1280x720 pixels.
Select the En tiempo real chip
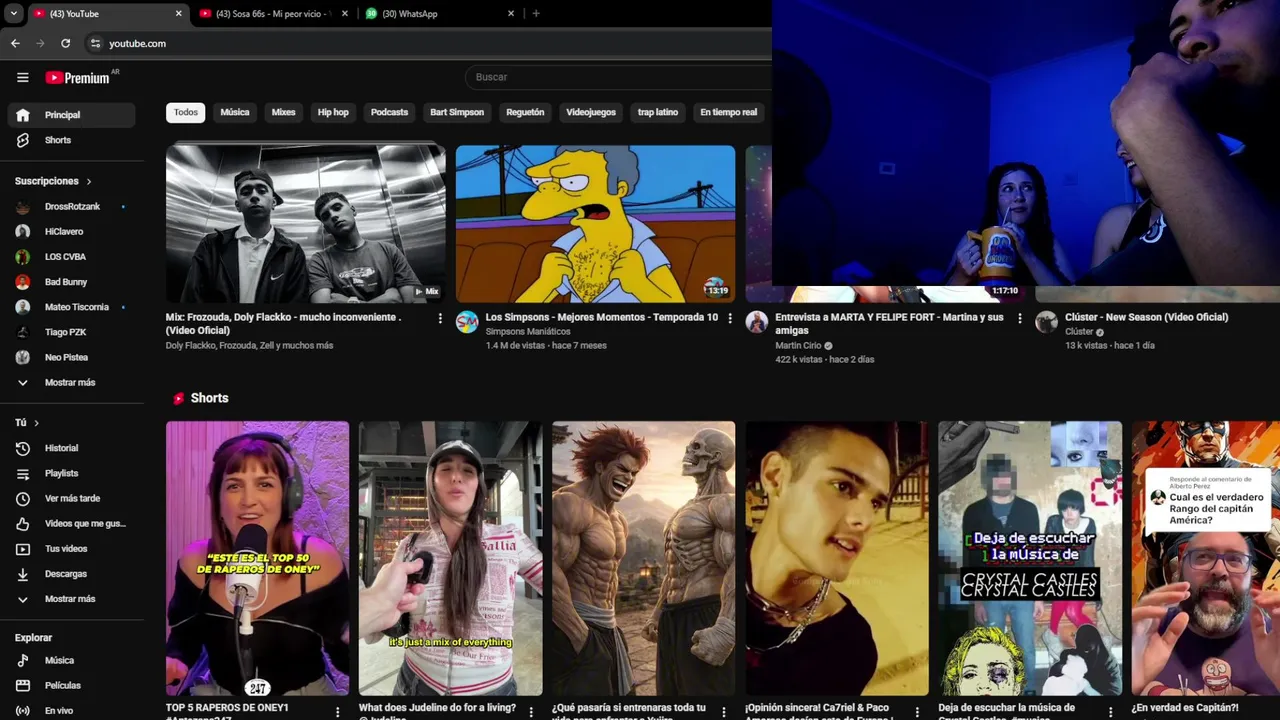[x=729, y=112]
